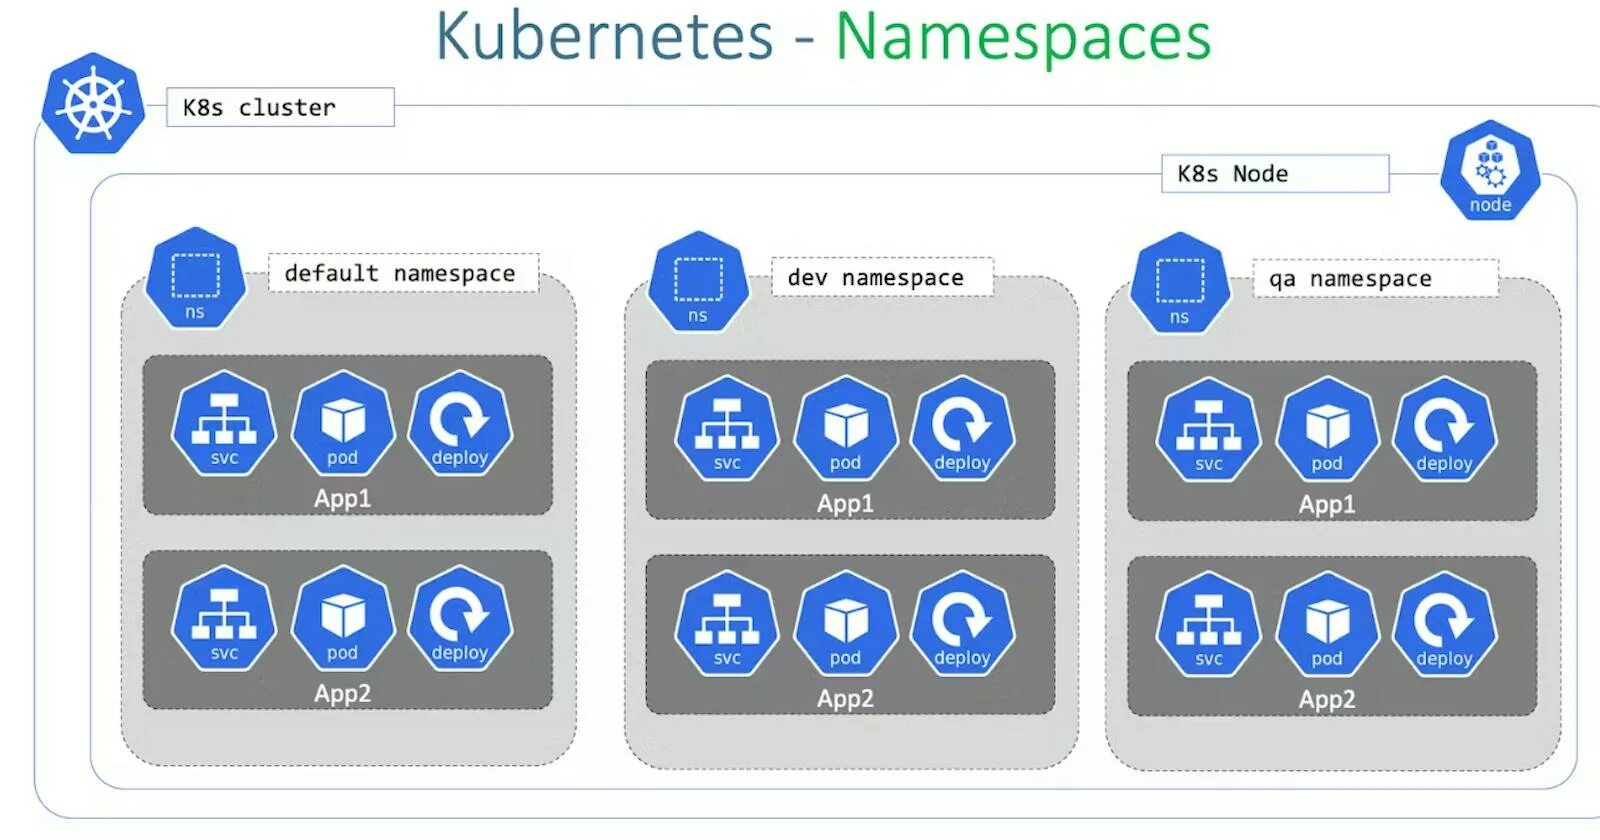Click 'App2' text in dev namespace

[x=845, y=698]
